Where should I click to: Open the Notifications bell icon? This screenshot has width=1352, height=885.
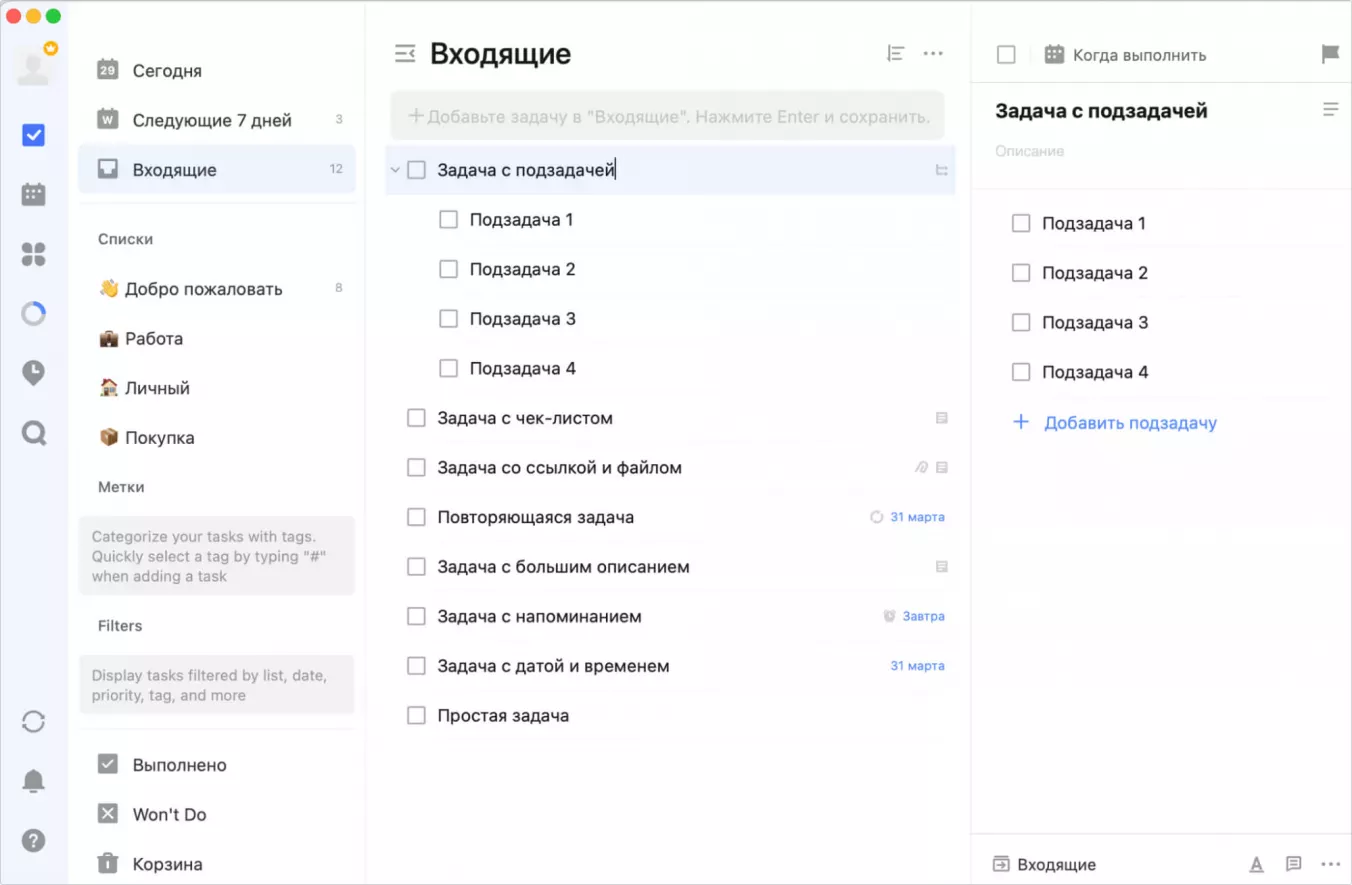point(33,781)
